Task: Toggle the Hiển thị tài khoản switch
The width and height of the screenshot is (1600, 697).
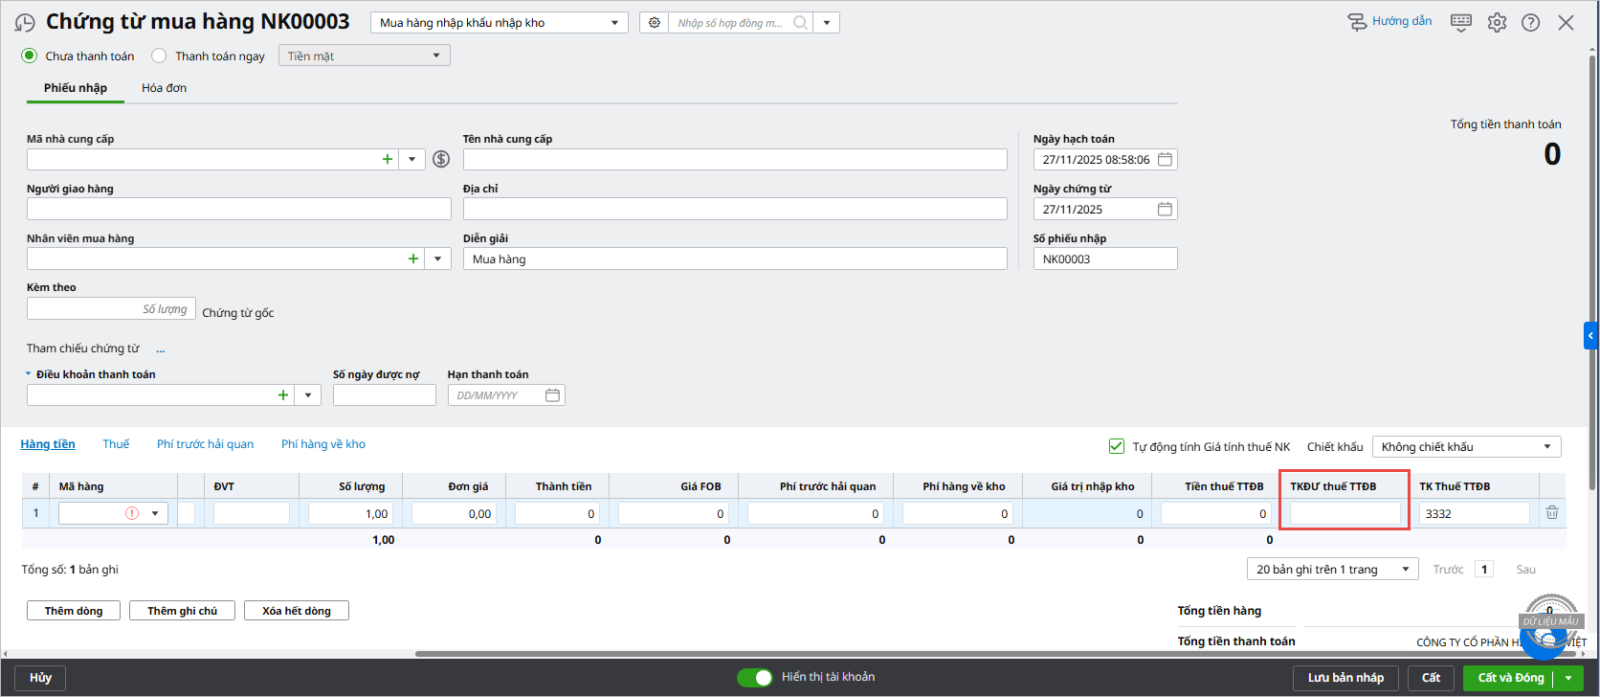Action: (x=755, y=677)
